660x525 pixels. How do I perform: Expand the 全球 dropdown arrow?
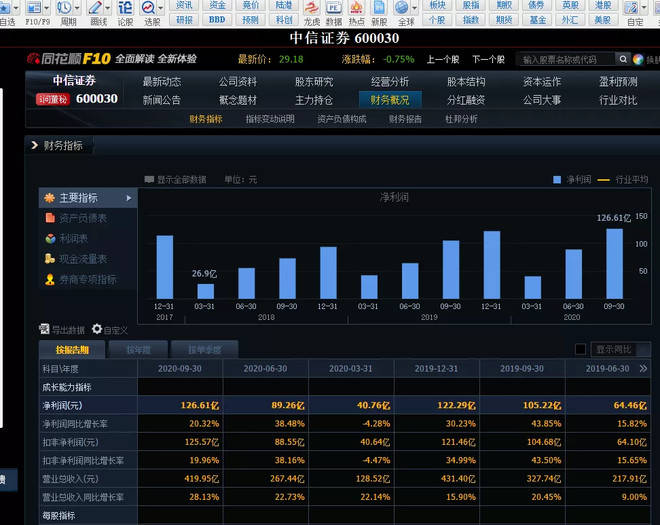click(414, 8)
